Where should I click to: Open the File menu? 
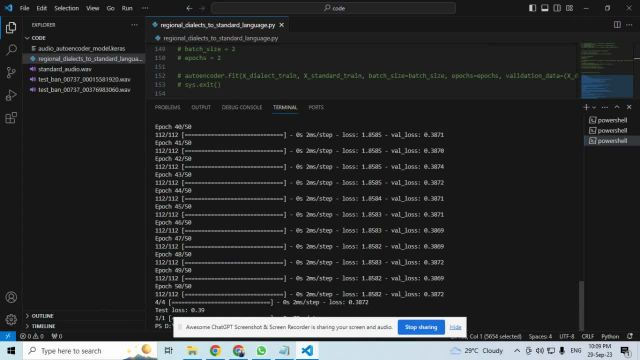[x=24, y=8]
